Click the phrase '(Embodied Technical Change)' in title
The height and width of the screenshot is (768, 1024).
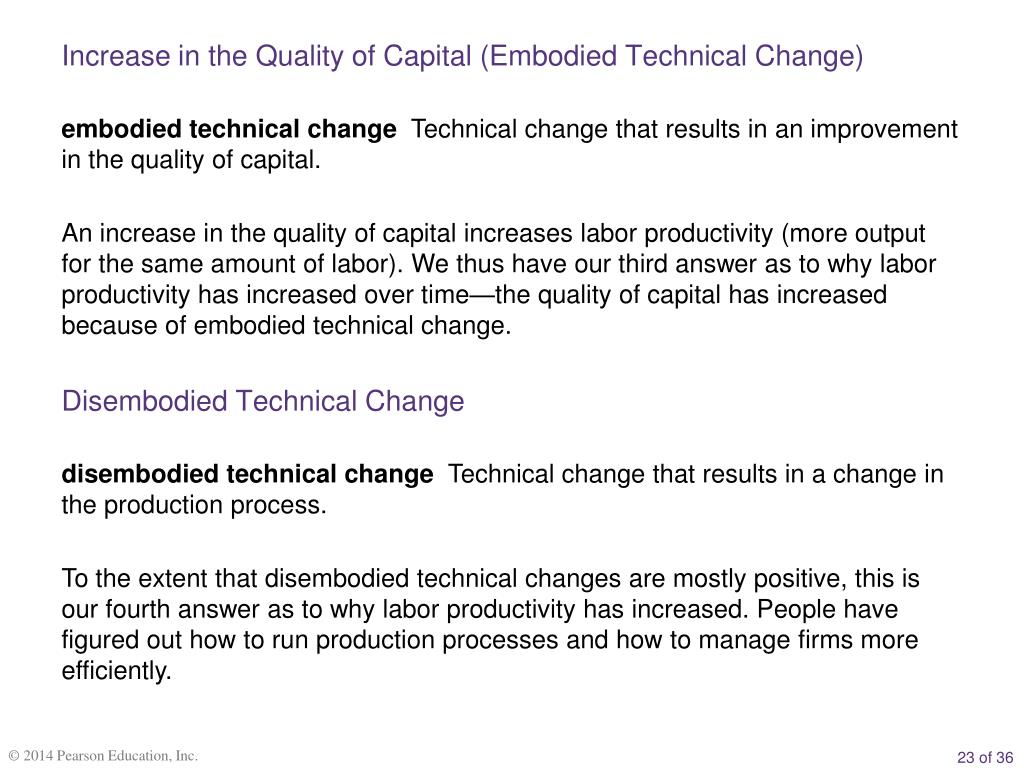pos(671,56)
